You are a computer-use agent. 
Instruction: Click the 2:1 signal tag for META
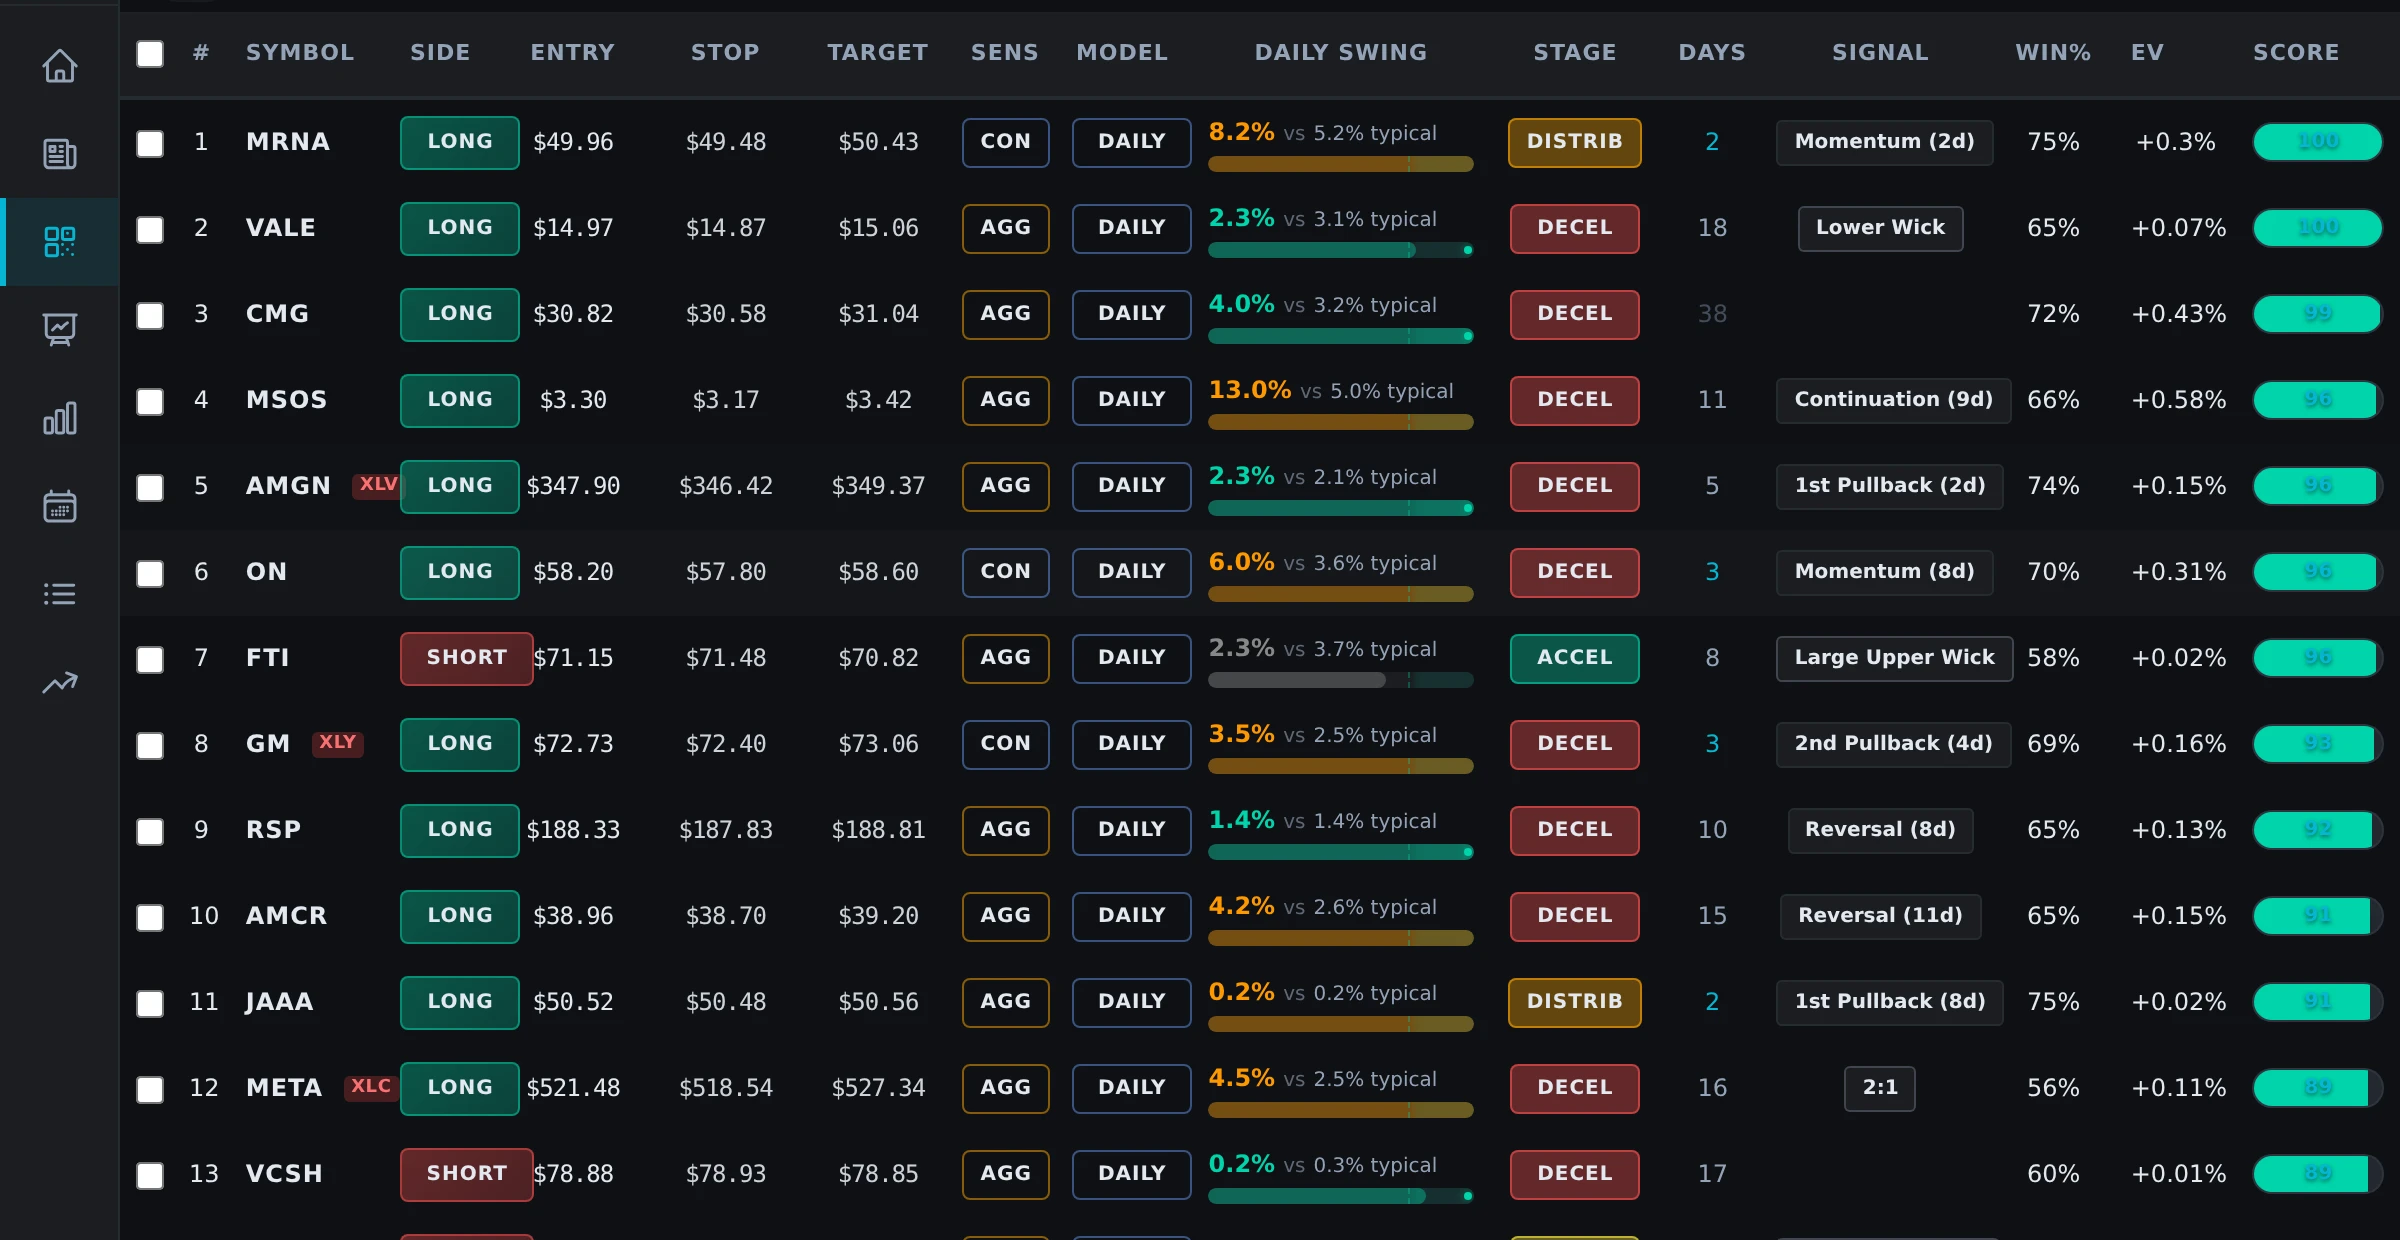click(x=1880, y=1088)
